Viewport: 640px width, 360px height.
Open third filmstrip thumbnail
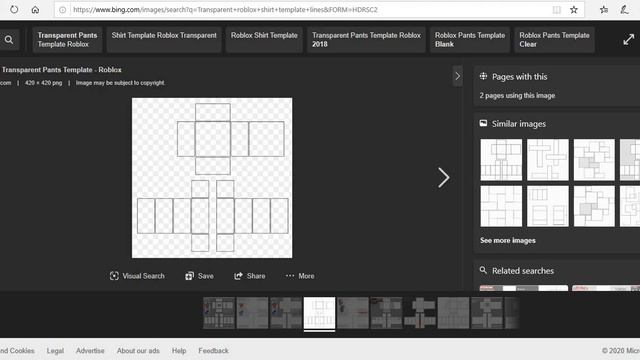pyautogui.click(x=286, y=313)
